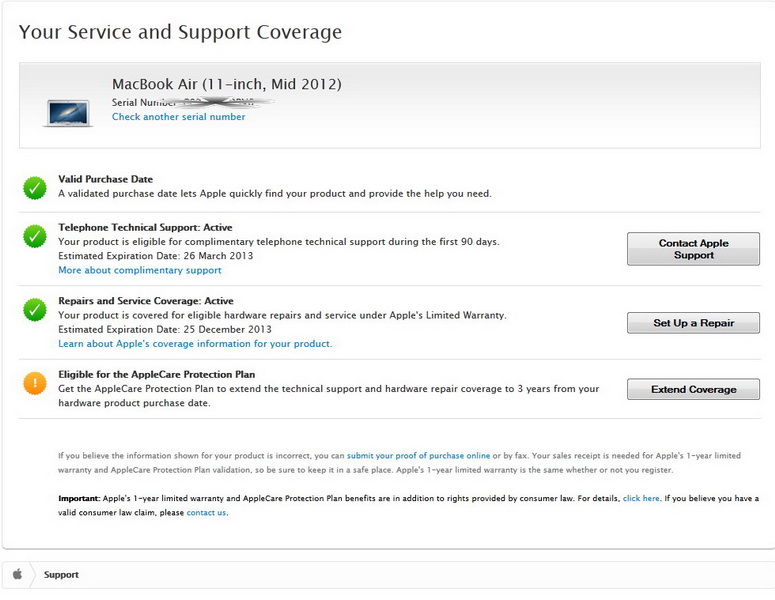Click green checkmark beside Telephone Technical Support

[35, 237]
